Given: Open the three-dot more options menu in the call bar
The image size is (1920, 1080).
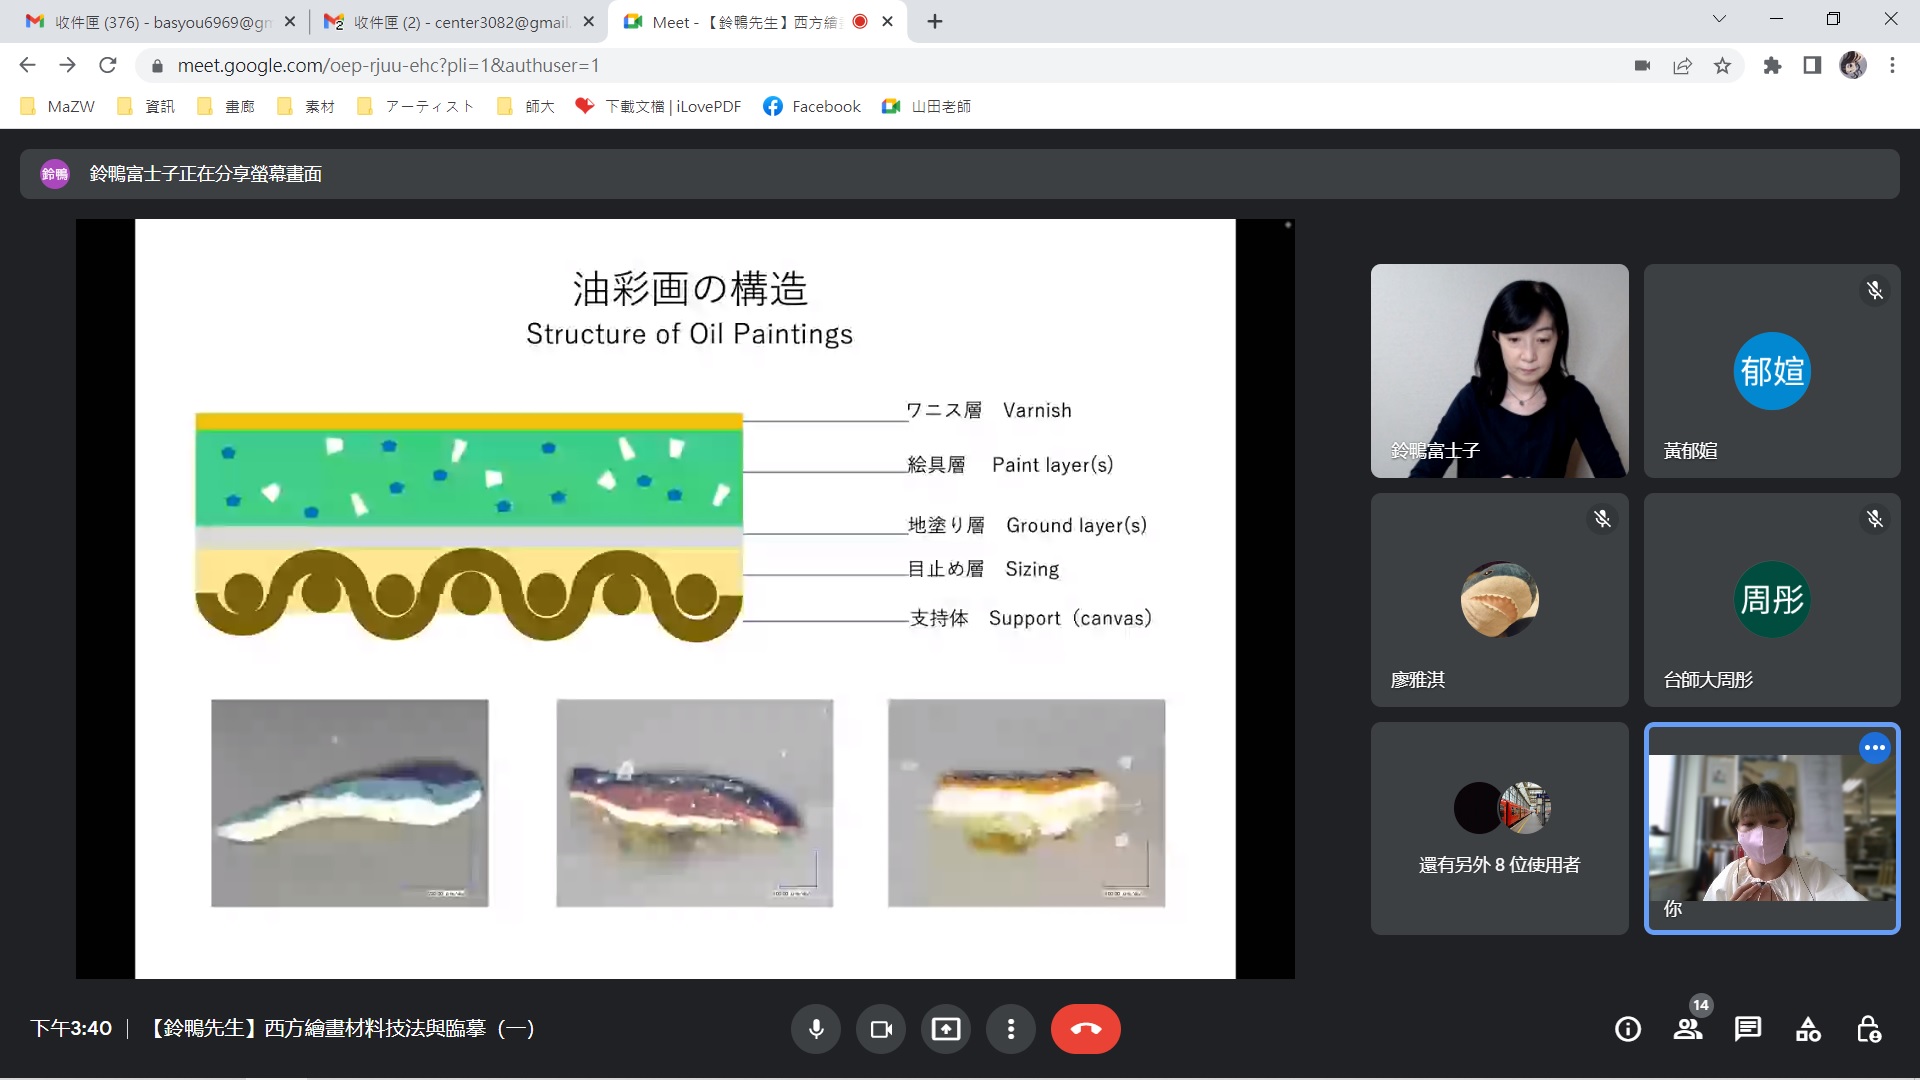Looking at the screenshot, I should coord(1011,1029).
